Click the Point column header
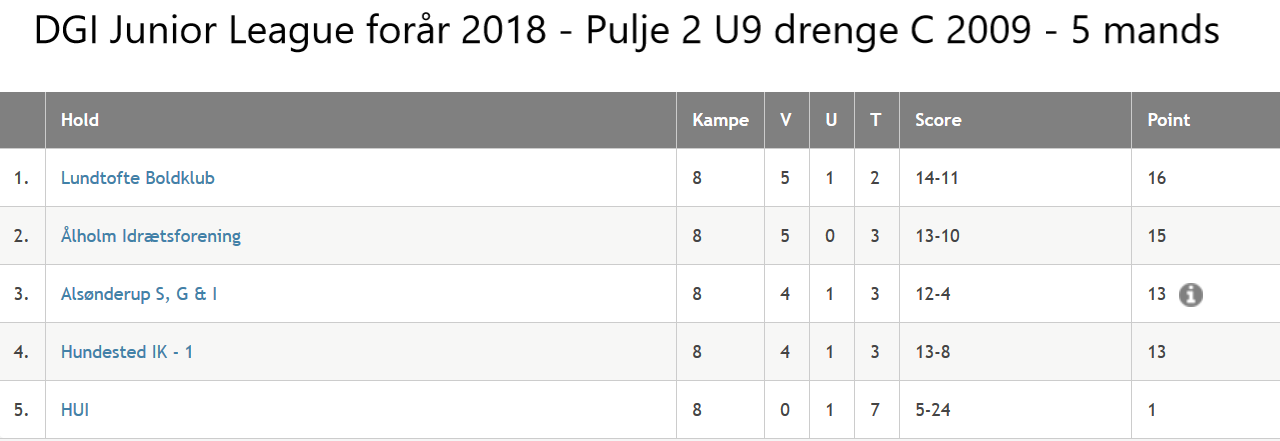Screen dimensions: 1280x441 (x=1169, y=120)
